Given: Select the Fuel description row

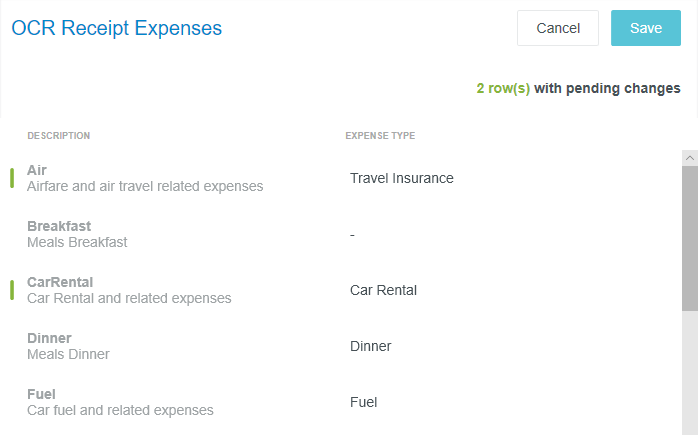Looking at the screenshot, I should 120,402.
